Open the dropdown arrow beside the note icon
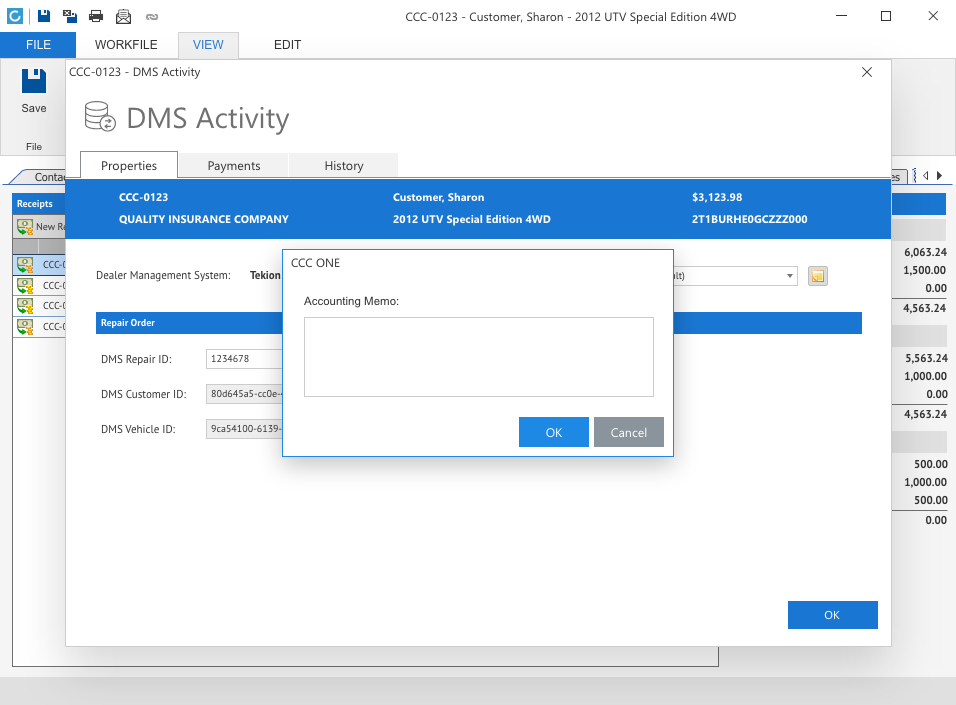This screenshot has height=705, width=956. click(790, 276)
